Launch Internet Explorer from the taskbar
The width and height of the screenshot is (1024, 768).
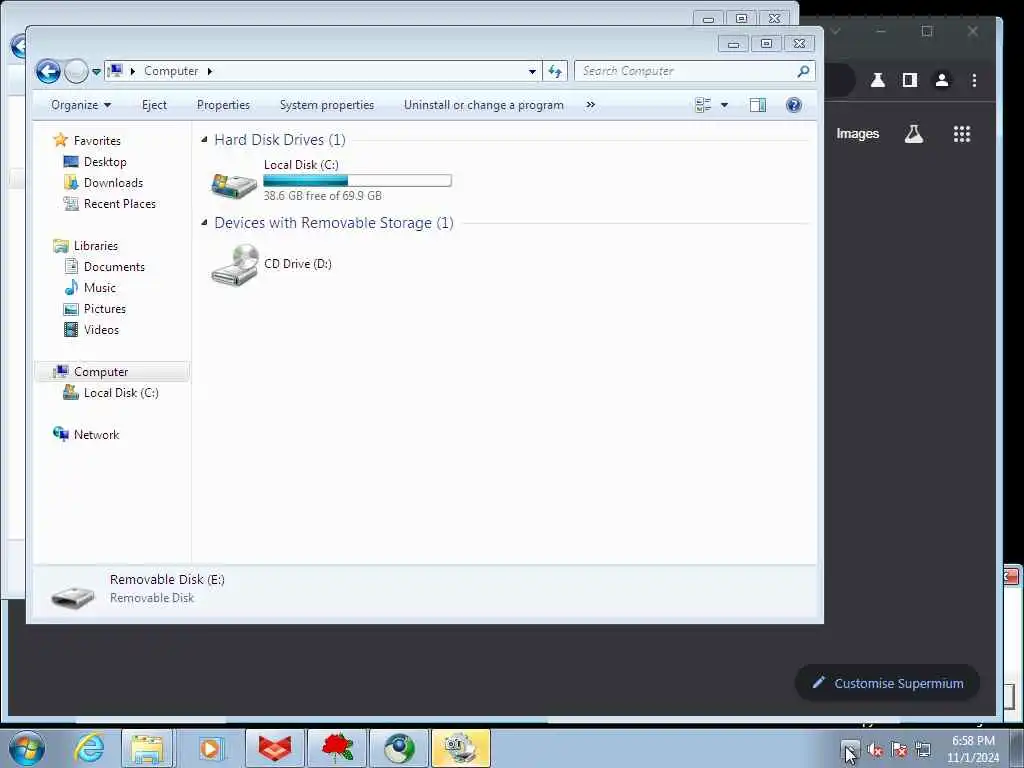tap(89, 748)
